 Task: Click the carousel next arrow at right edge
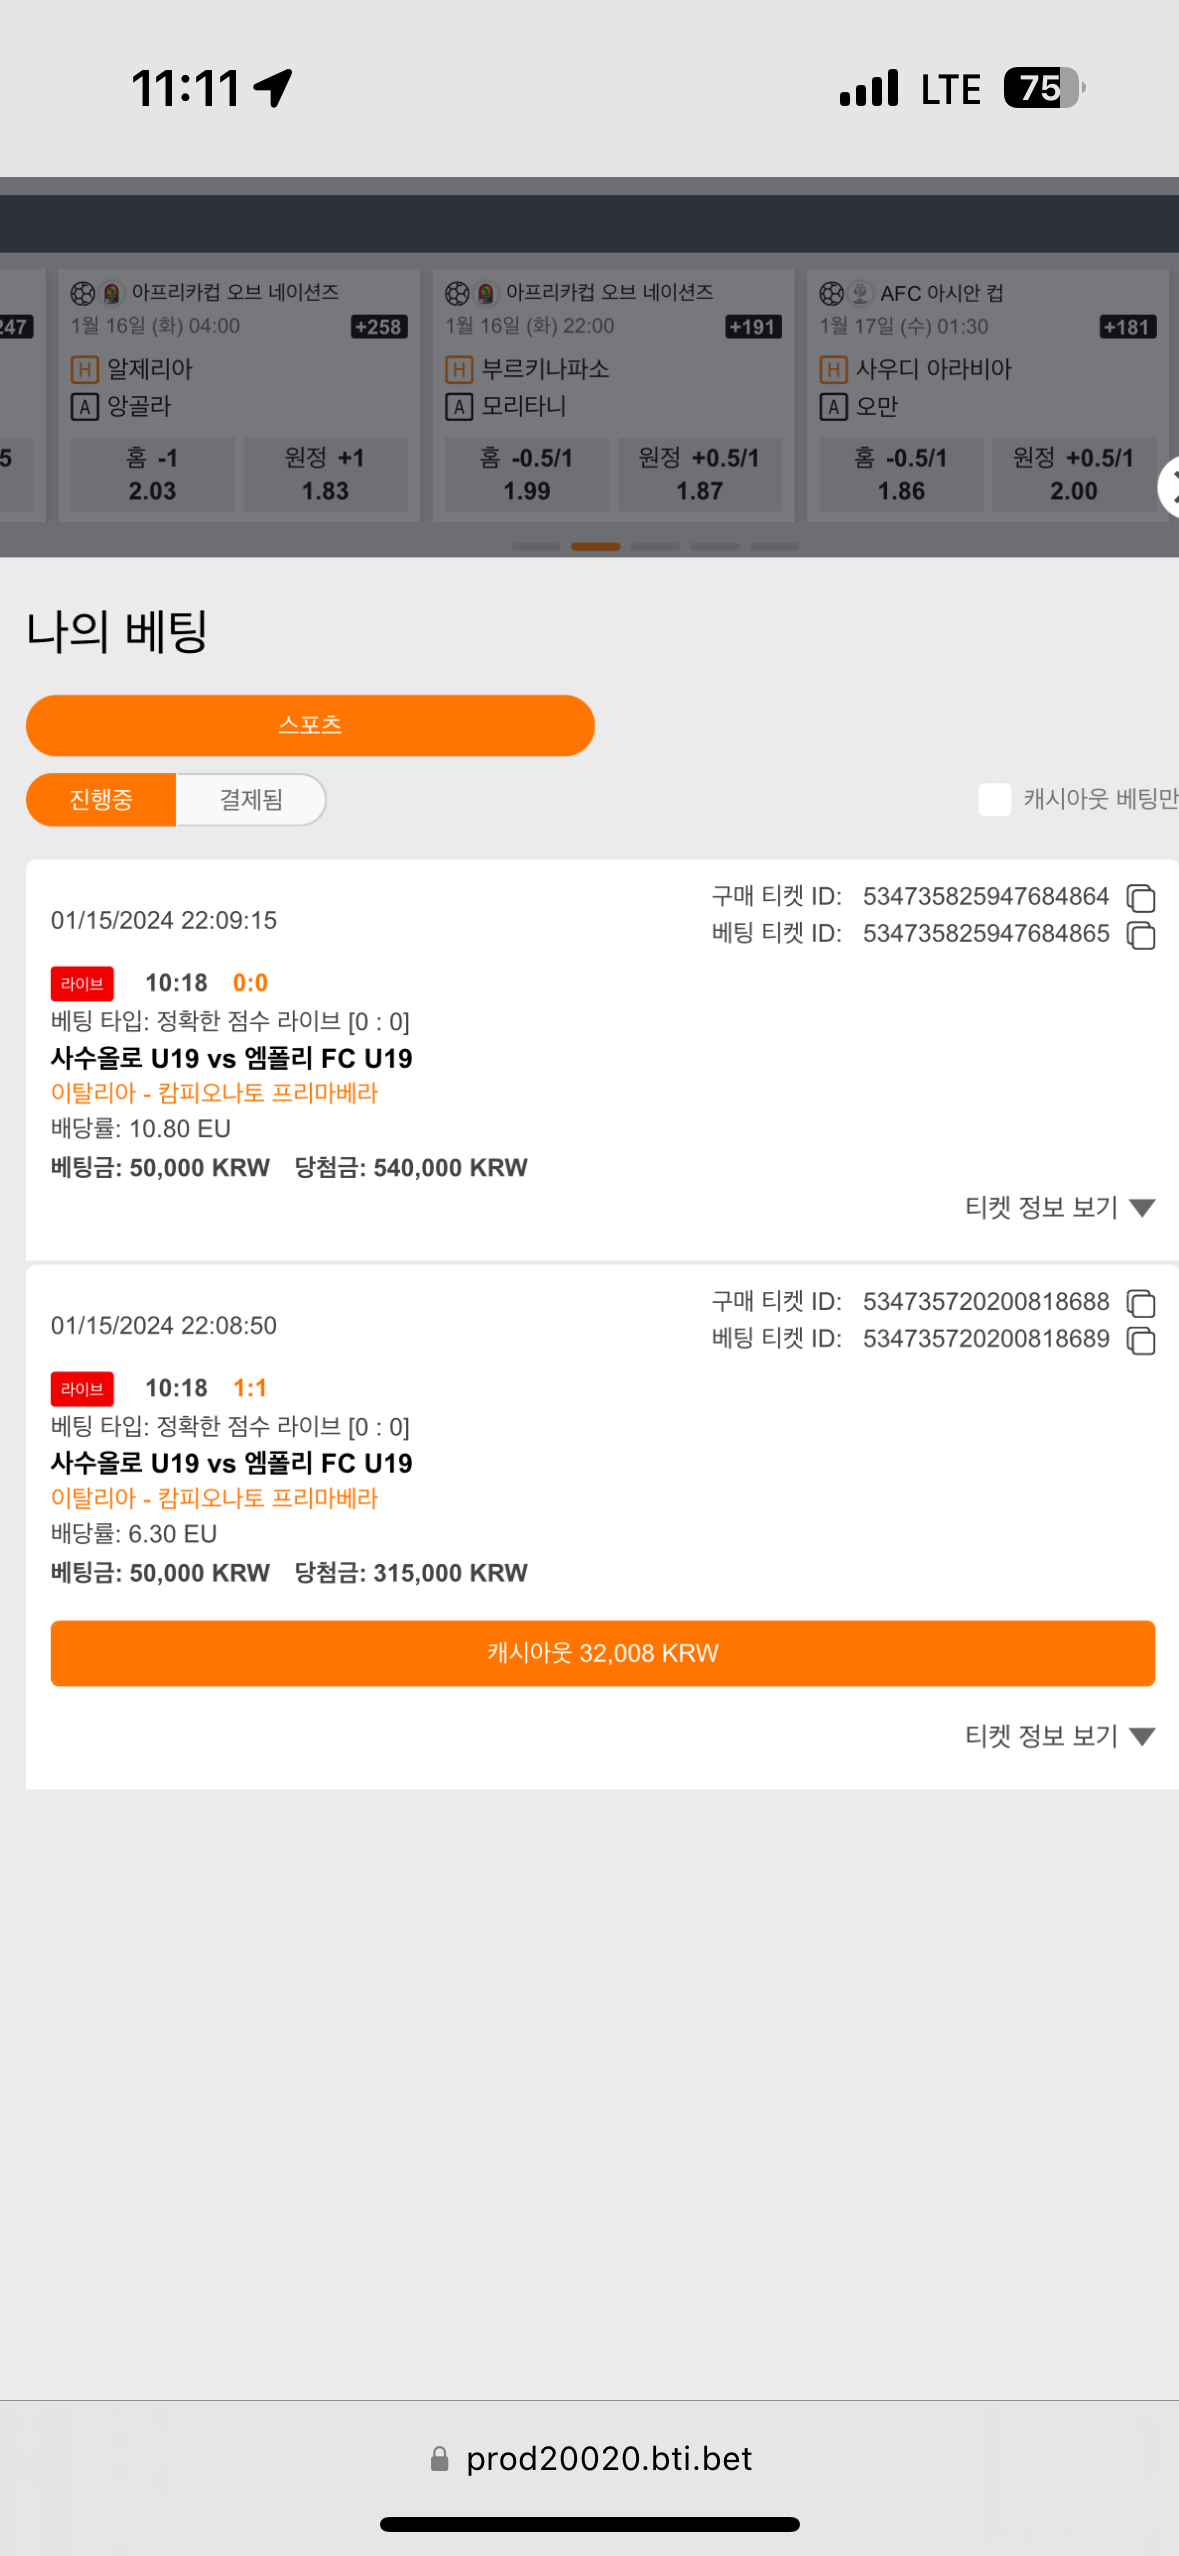tap(1168, 487)
